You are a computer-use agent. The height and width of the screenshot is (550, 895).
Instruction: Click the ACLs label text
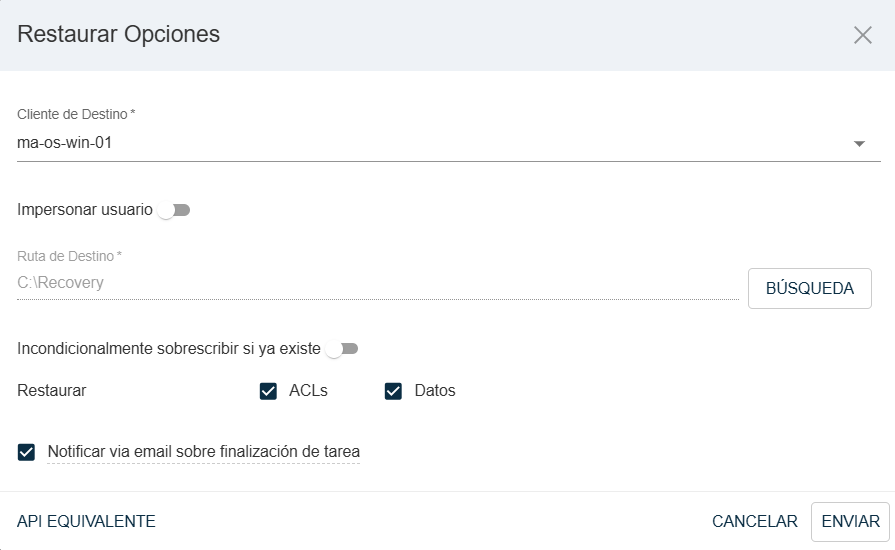coord(308,391)
